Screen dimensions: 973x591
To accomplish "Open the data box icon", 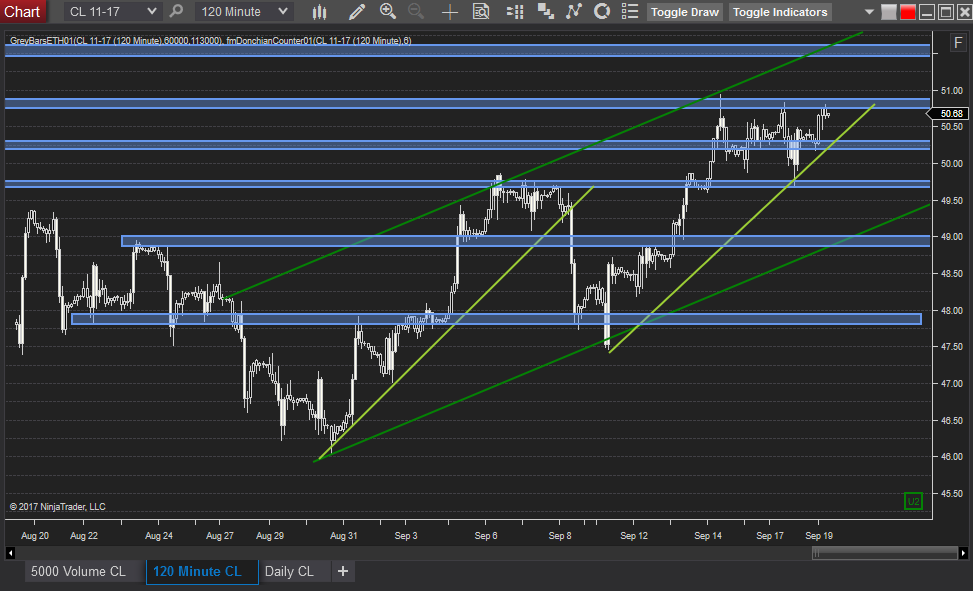I will coord(481,11).
